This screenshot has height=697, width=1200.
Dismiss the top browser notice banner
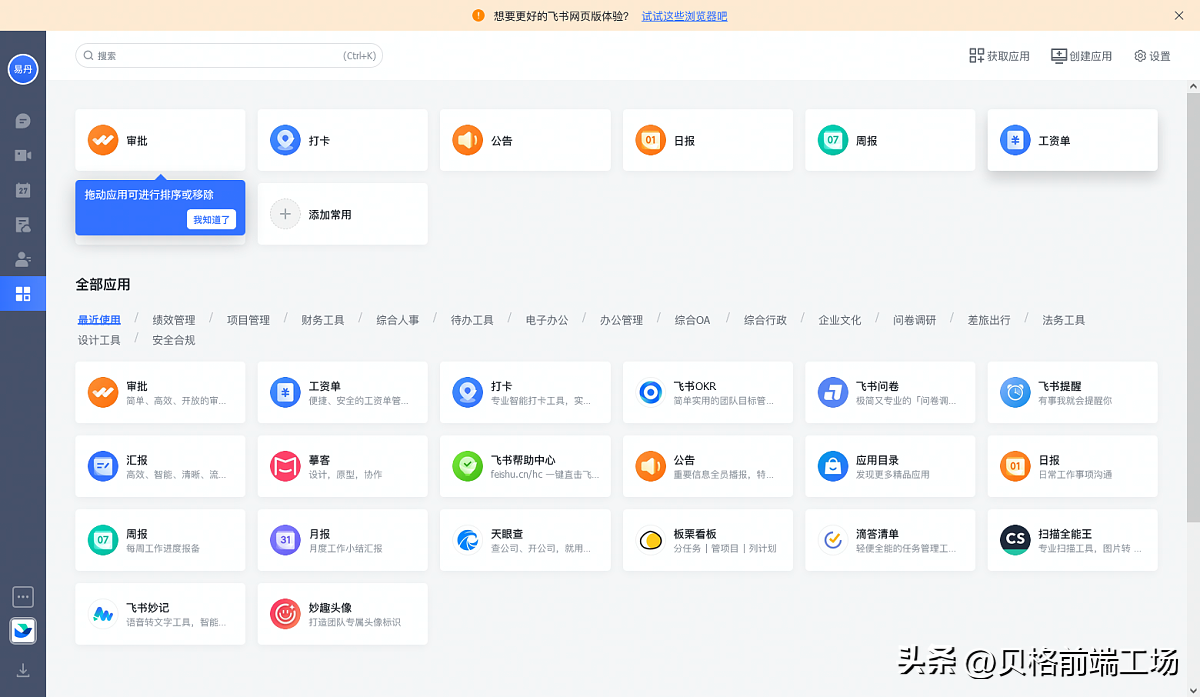click(x=1179, y=16)
